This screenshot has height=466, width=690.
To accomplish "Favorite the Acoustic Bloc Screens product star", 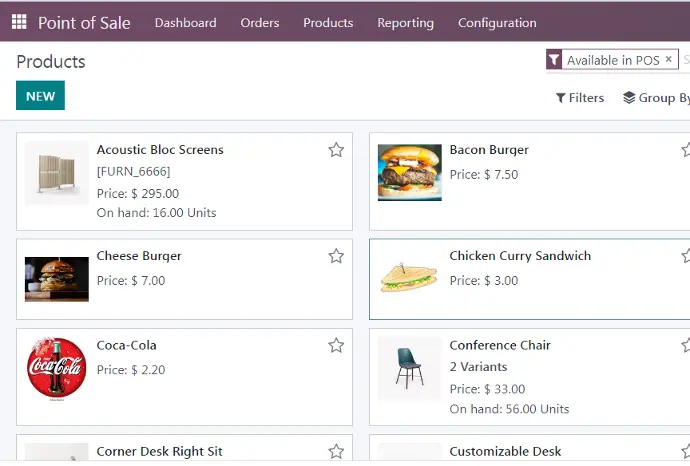I will click(x=336, y=150).
